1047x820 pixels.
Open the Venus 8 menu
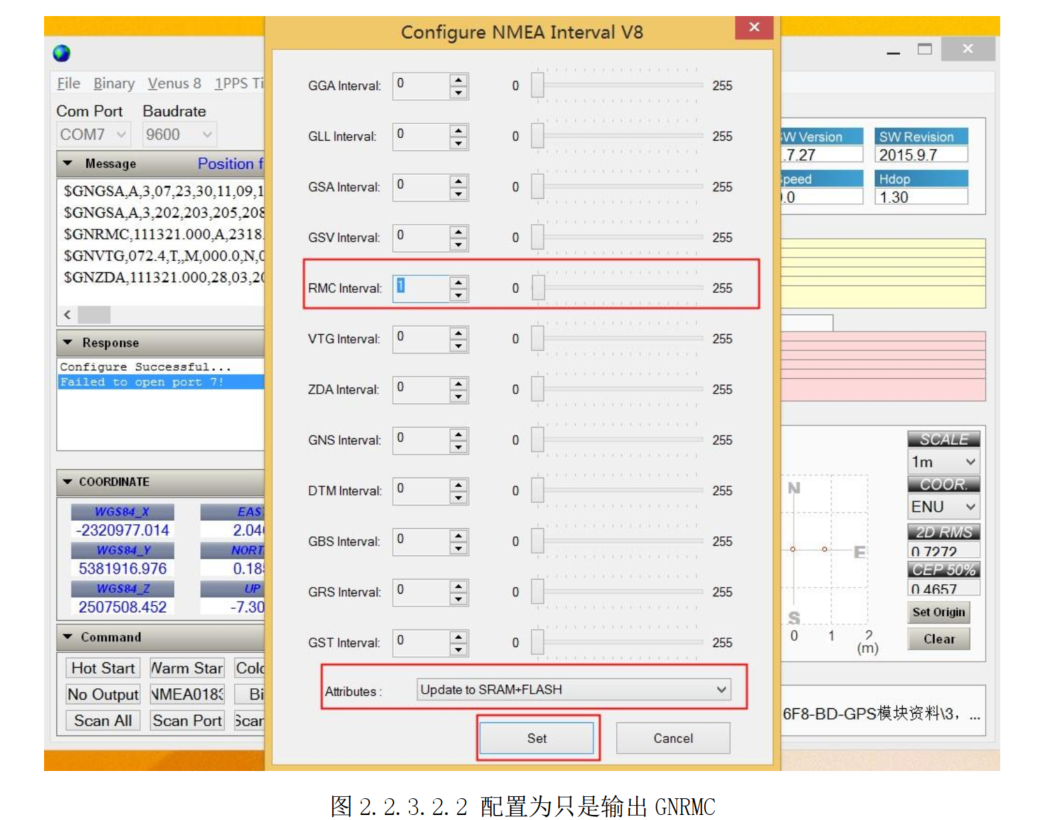[174, 83]
